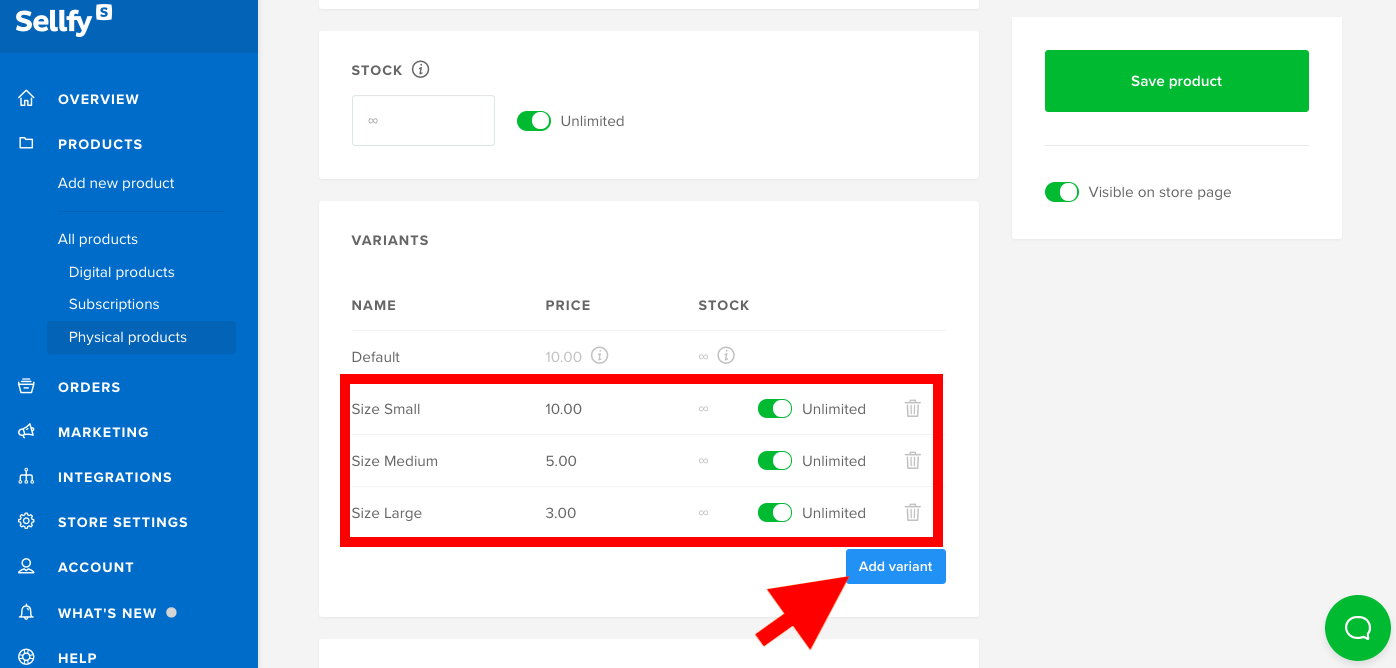Disable Unlimited for Size Medium variant
Viewport: 1396px width, 668px height.
point(775,460)
